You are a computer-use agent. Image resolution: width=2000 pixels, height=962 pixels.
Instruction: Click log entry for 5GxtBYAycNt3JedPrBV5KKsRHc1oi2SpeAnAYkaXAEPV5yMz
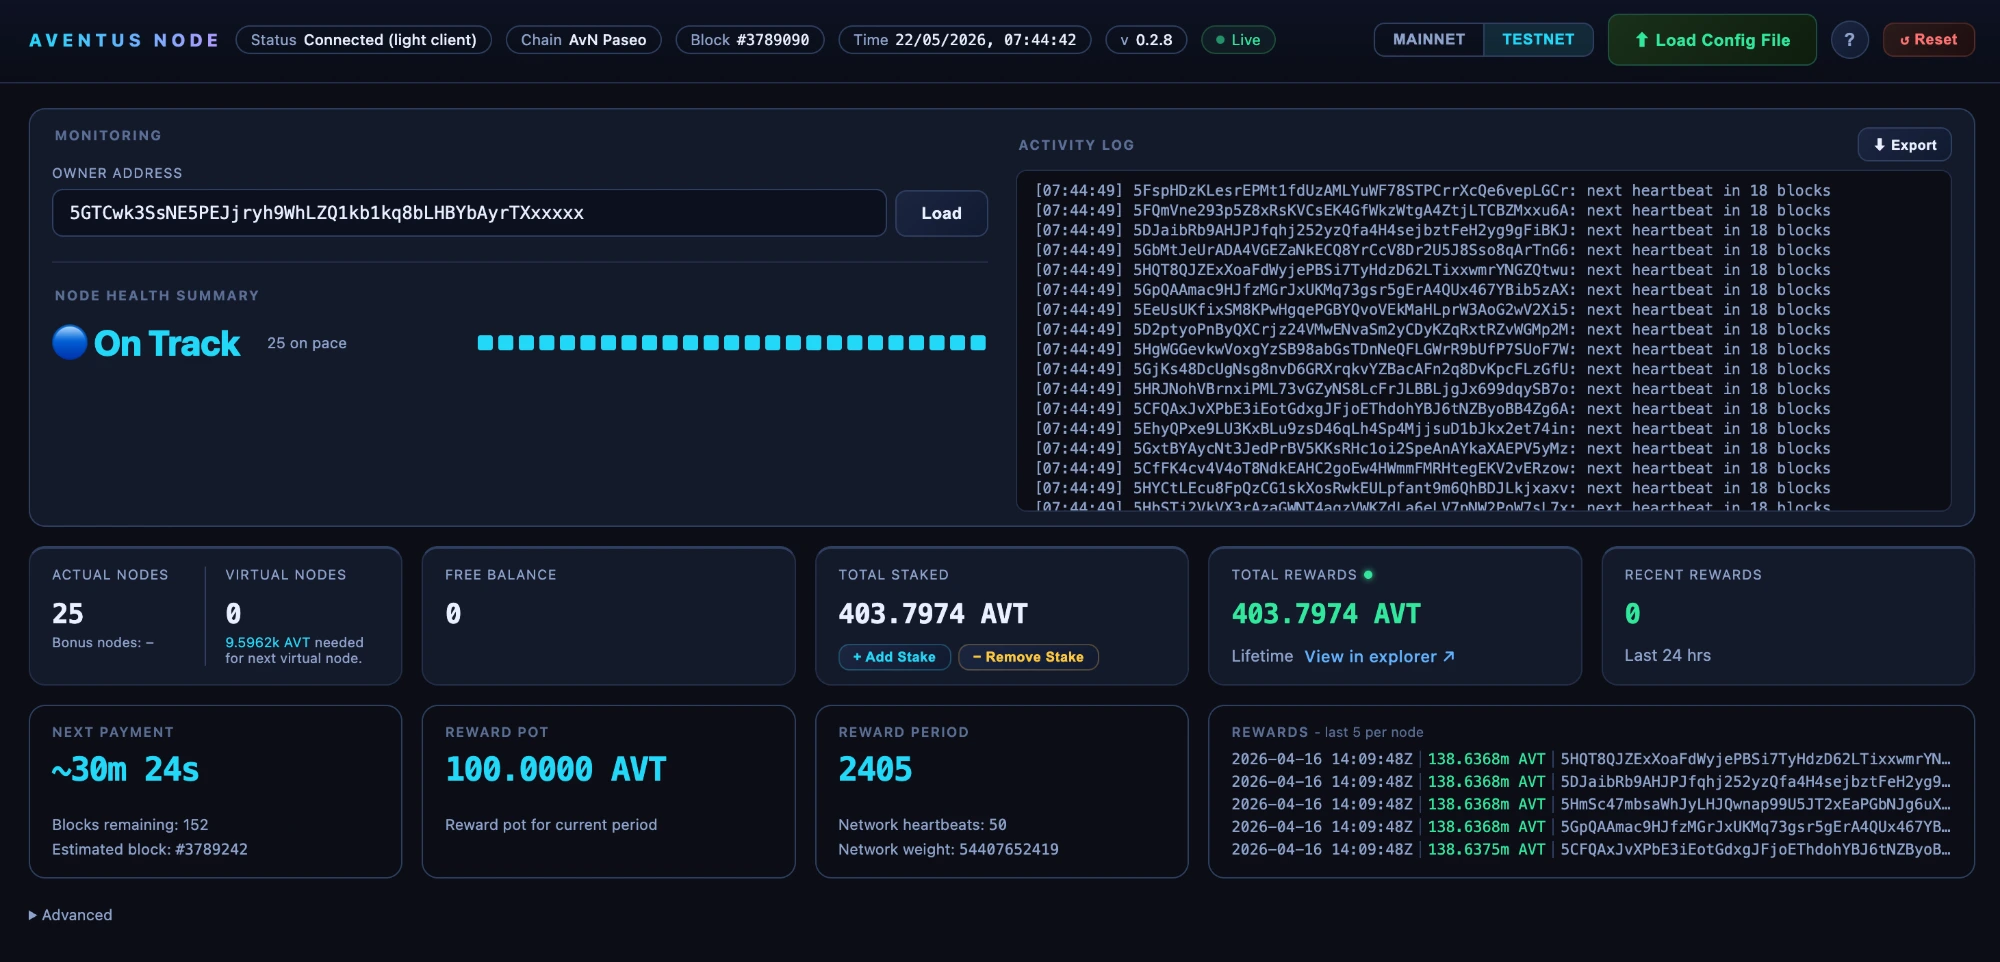tap(1432, 449)
